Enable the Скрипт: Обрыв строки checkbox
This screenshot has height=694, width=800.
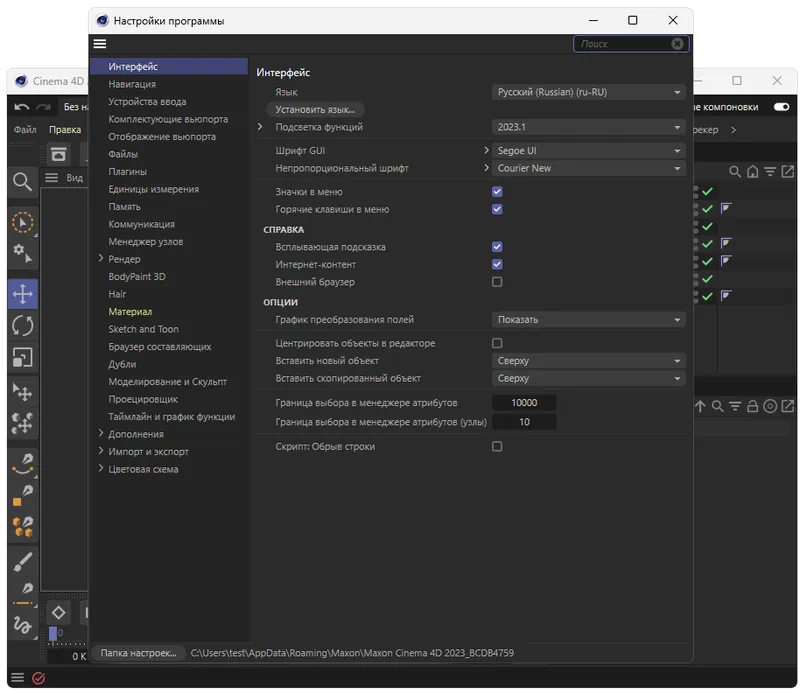[497, 447]
